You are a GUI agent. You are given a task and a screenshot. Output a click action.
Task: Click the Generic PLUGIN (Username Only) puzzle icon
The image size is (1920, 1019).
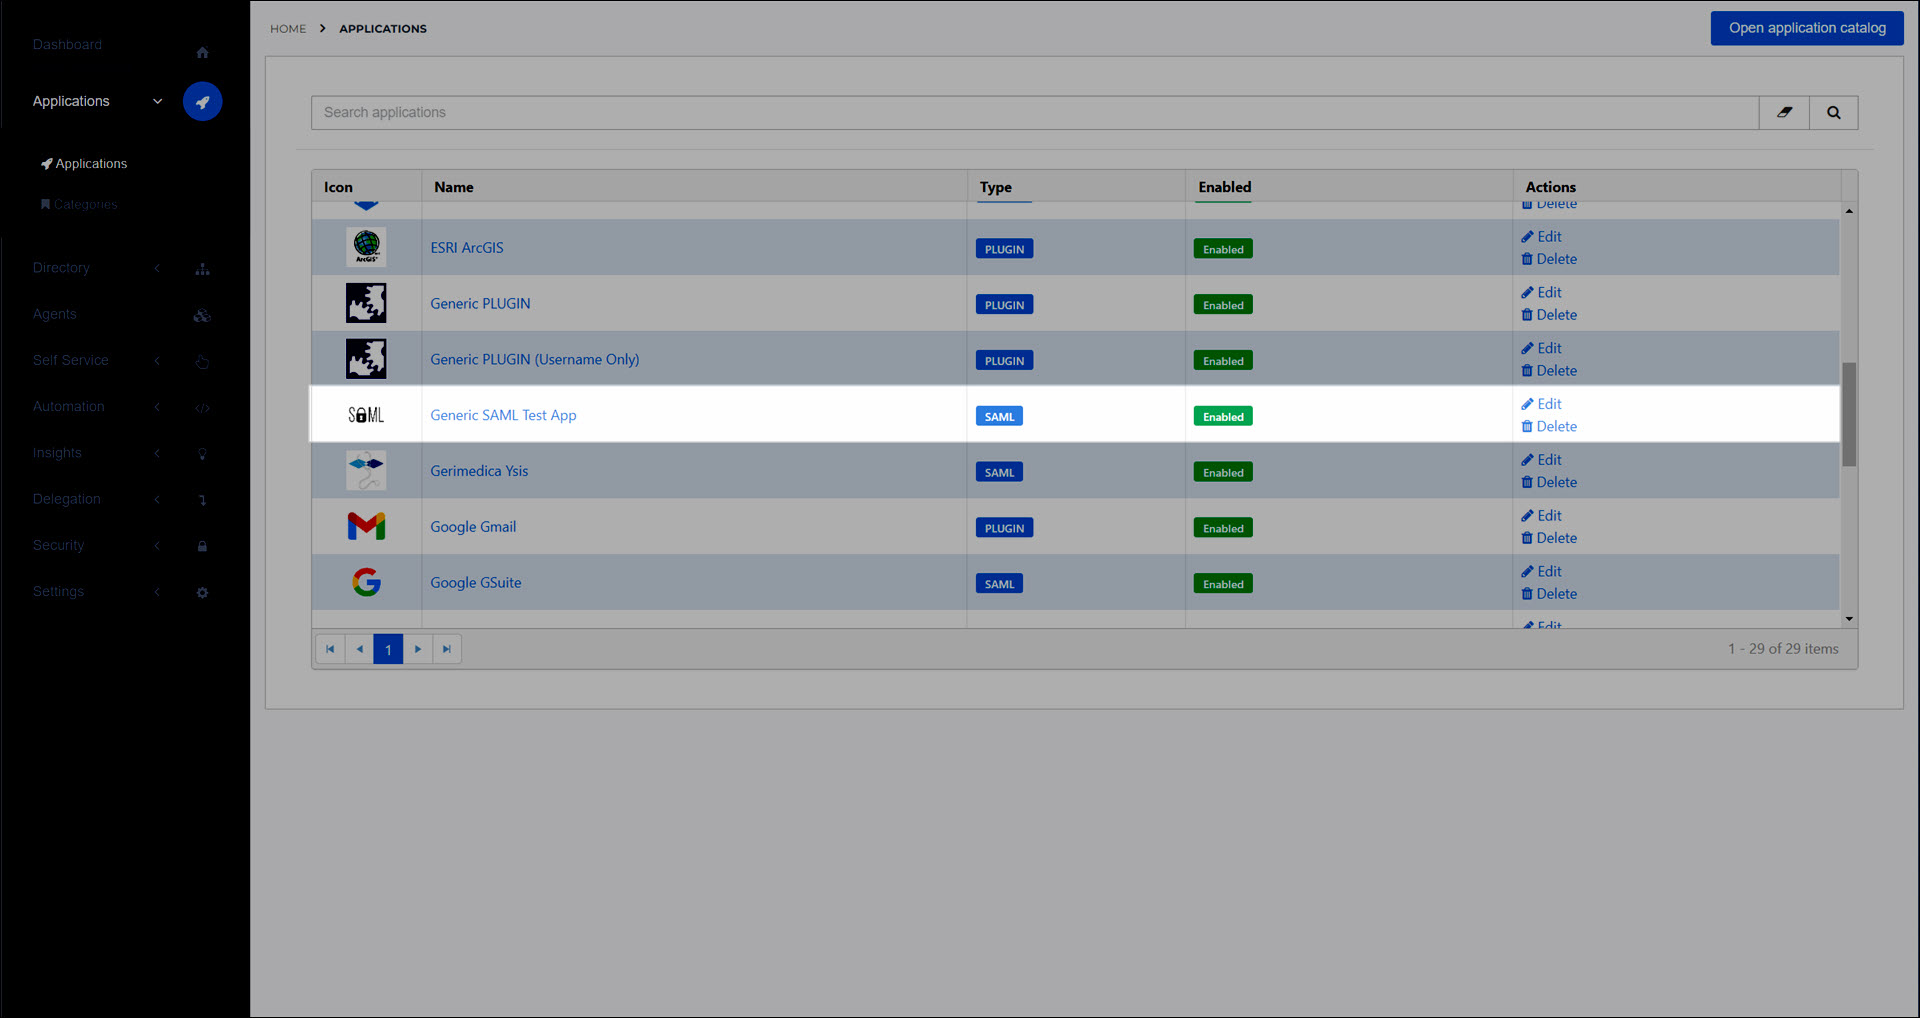click(x=366, y=359)
